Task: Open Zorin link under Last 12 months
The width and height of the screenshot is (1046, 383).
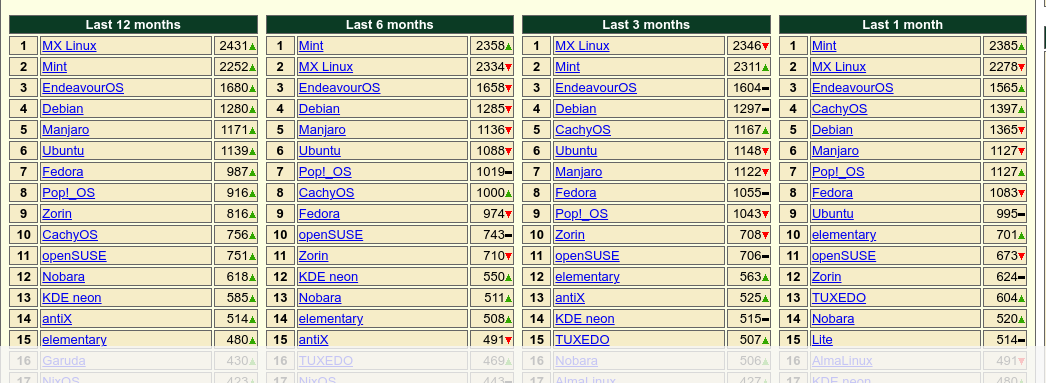Action: 57,214
